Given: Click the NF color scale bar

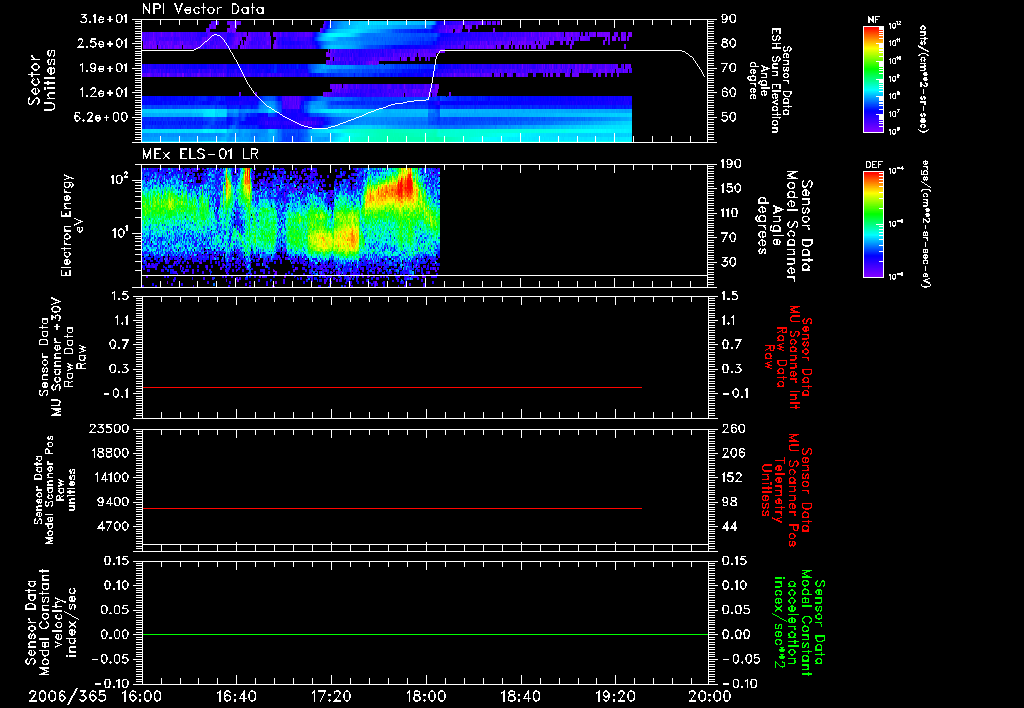Looking at the screenshot, I should 873,79.
